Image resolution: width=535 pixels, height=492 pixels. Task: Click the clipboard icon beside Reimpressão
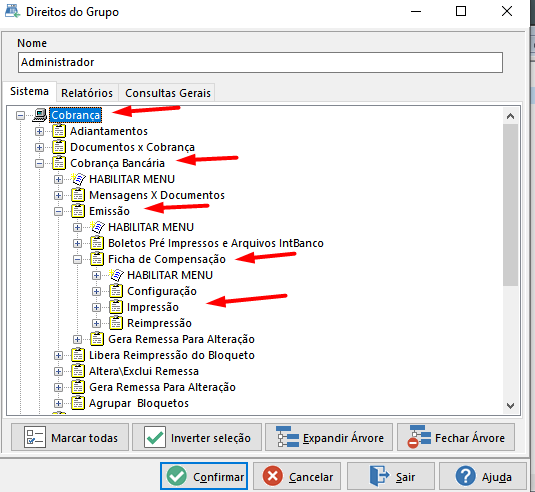tap(116, 323)
